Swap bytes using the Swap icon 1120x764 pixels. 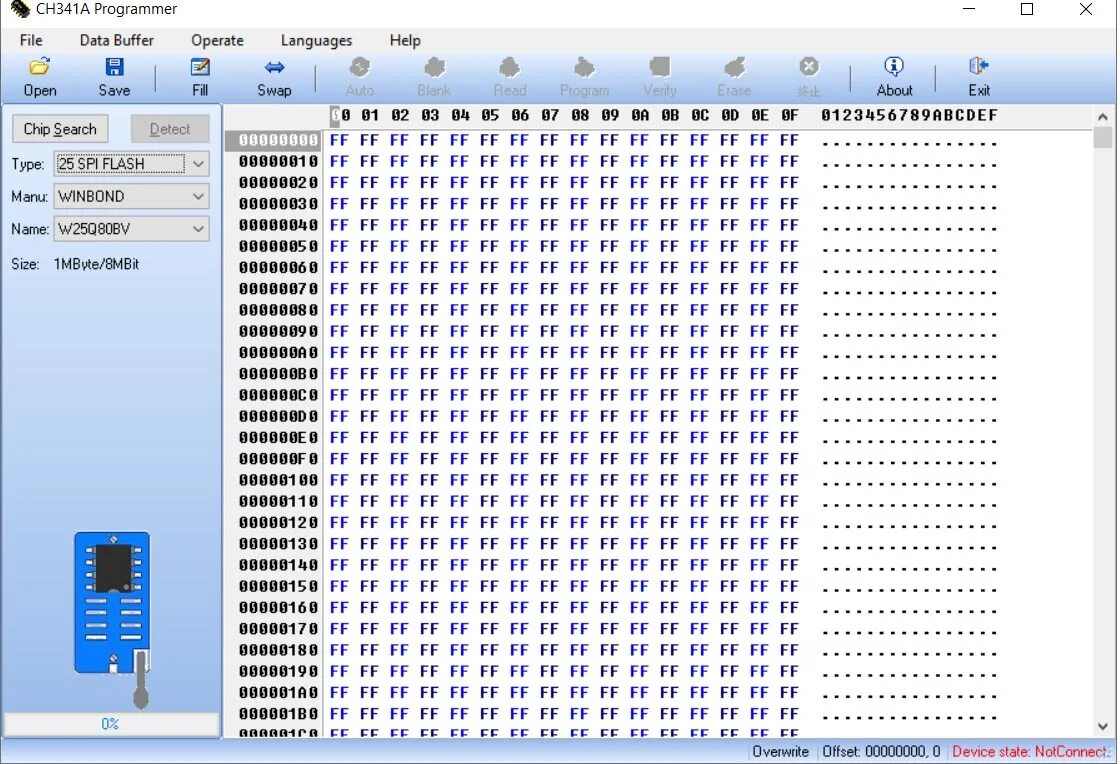(x=274, y=77)
